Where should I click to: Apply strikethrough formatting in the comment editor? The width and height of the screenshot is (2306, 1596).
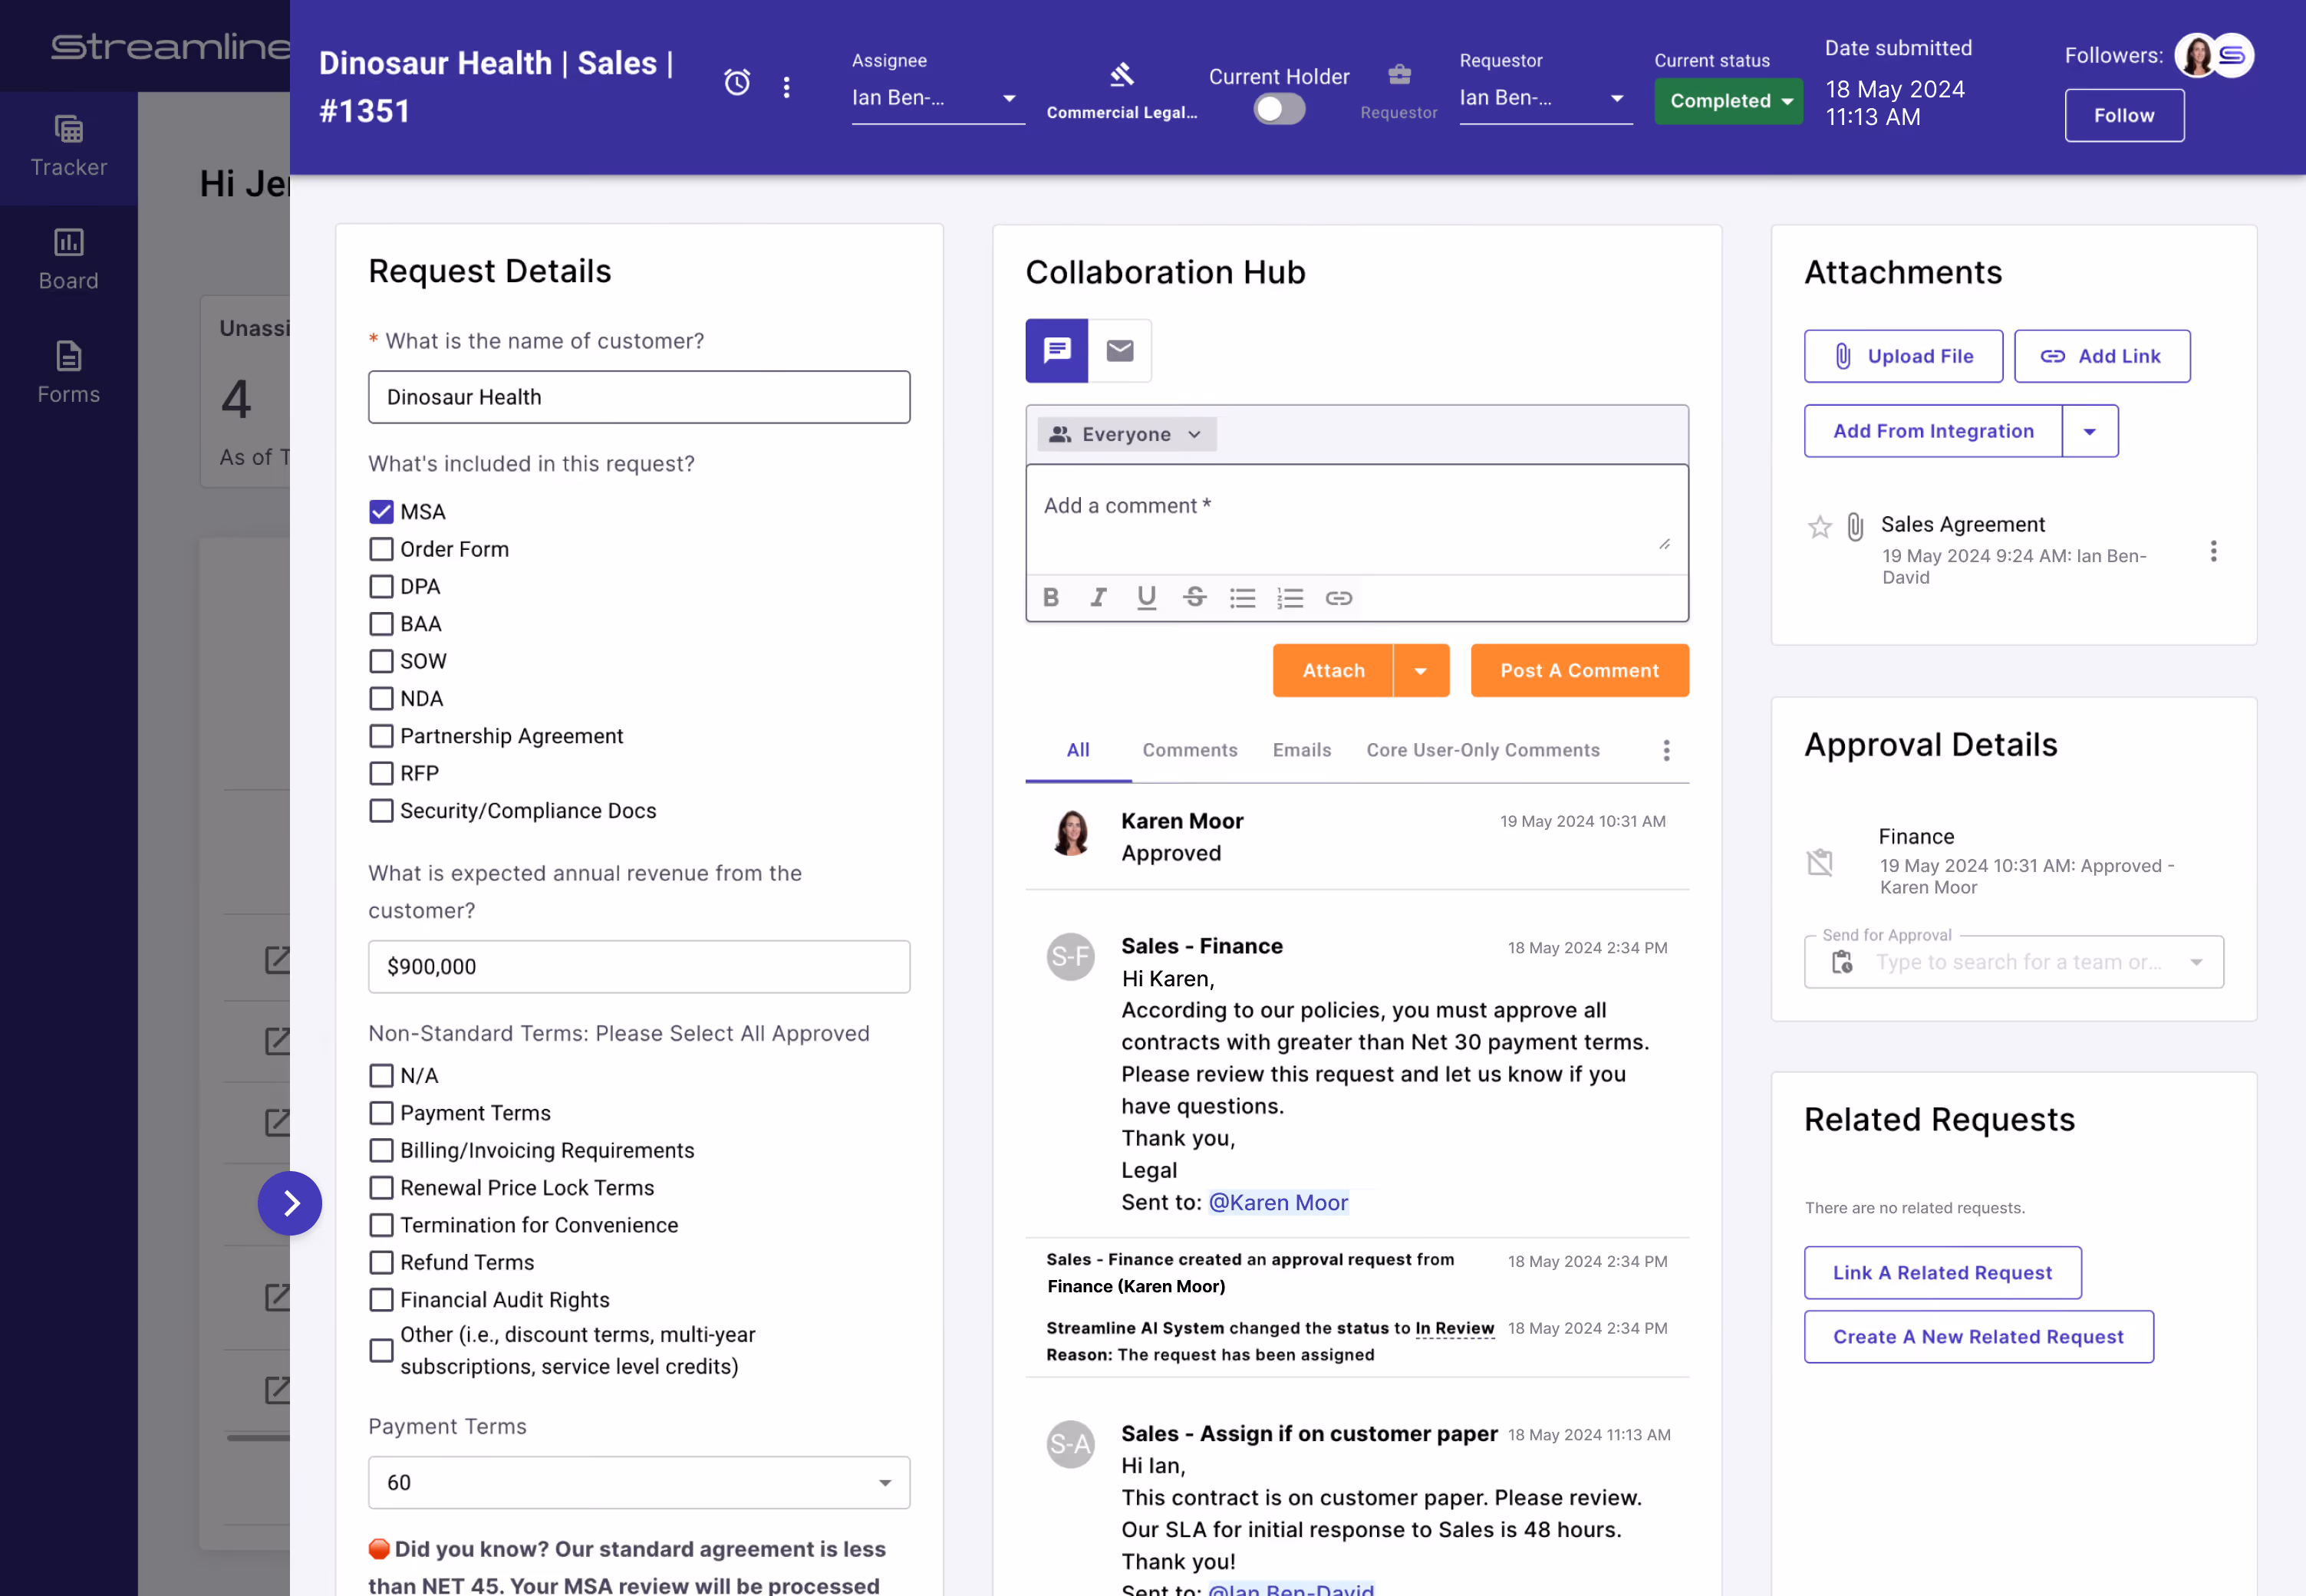[1194, 598]
